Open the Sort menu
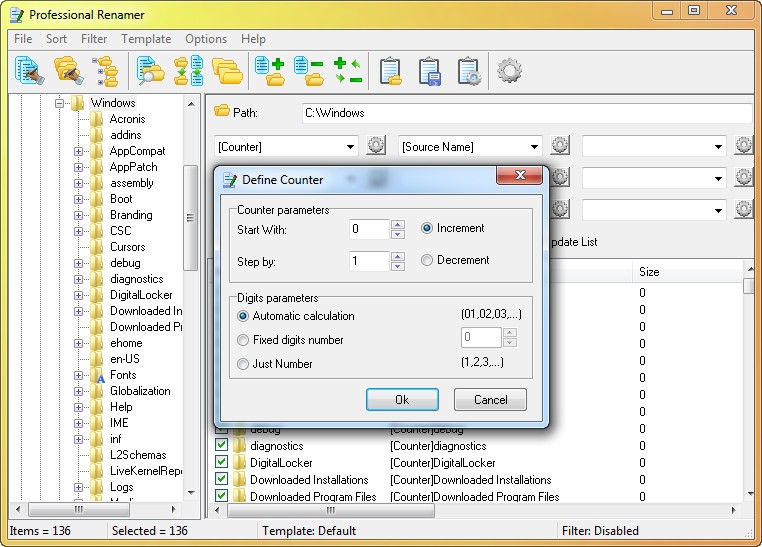This screenshot has height=547, width=762. pyautogui.click(x=56, y=39)
